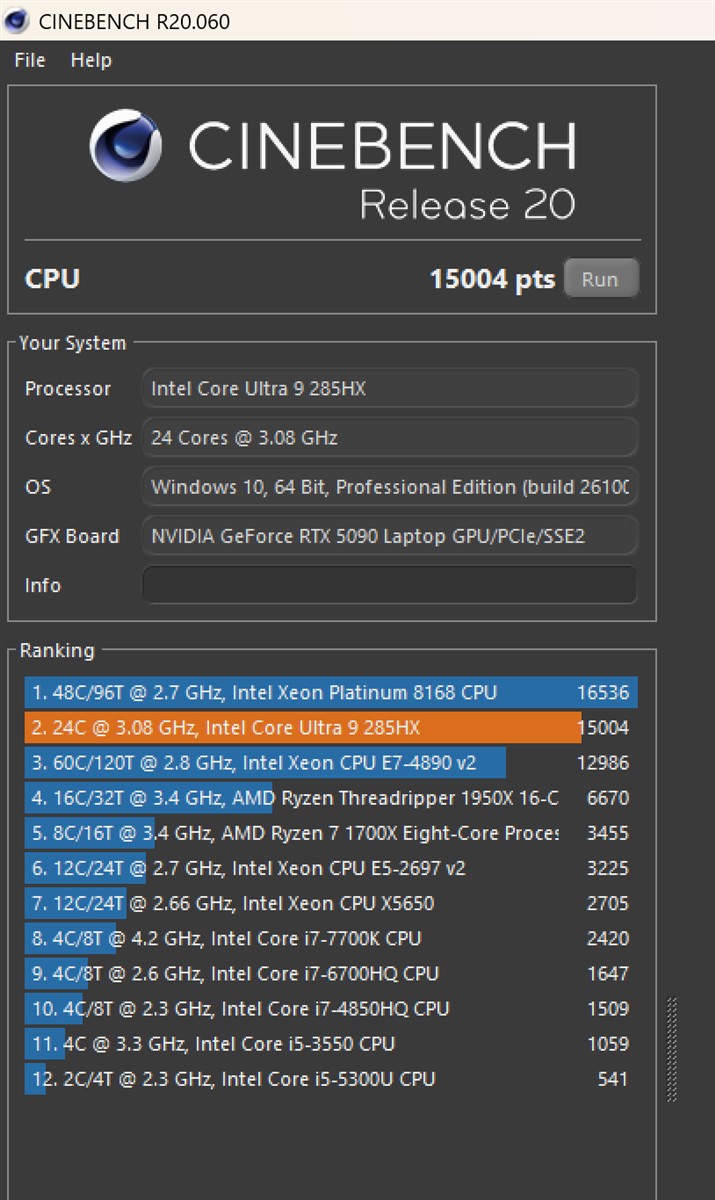This screenshot has width=715, height=1200.
Task: Select the Xeon E7-4890 v2 ranking entry
Action: (330, 763)
